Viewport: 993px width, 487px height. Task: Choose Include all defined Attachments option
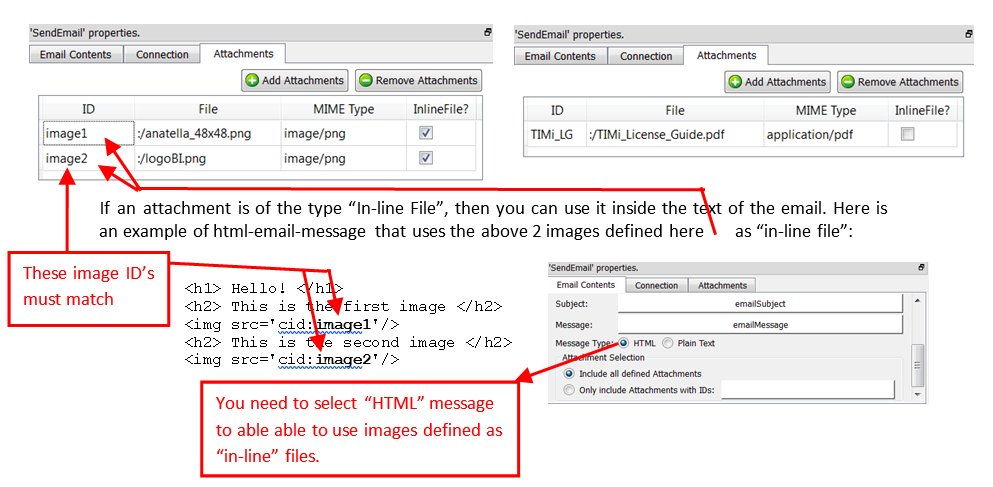point(569,374)
